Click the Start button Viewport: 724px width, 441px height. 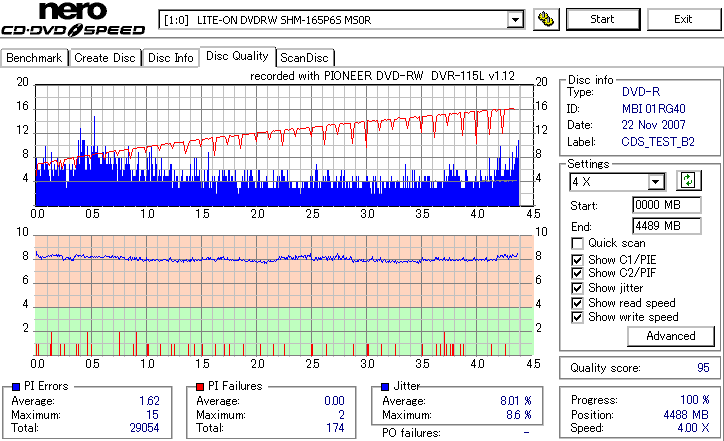603,19
